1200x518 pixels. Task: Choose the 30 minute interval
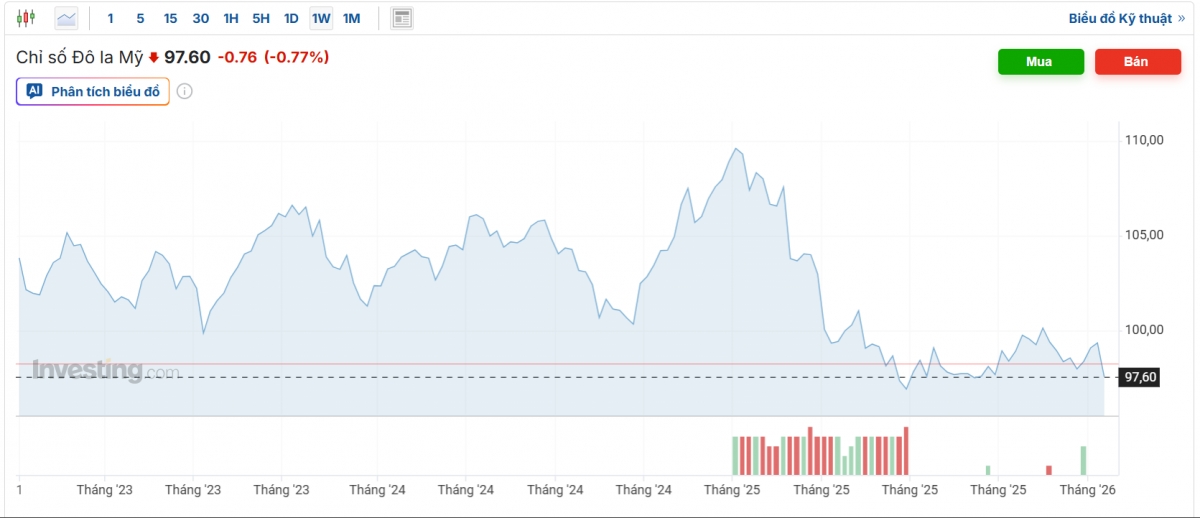point(201,18)
